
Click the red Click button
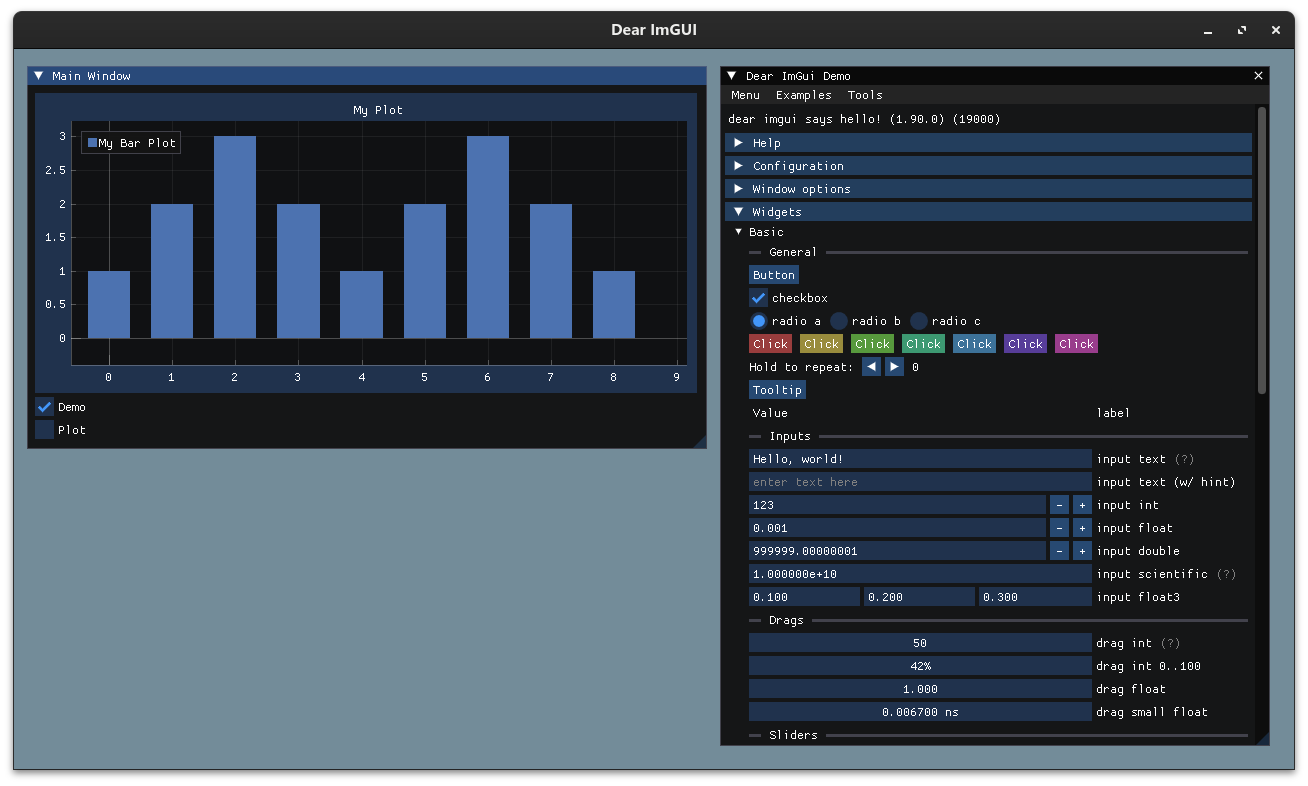(770, 344)
